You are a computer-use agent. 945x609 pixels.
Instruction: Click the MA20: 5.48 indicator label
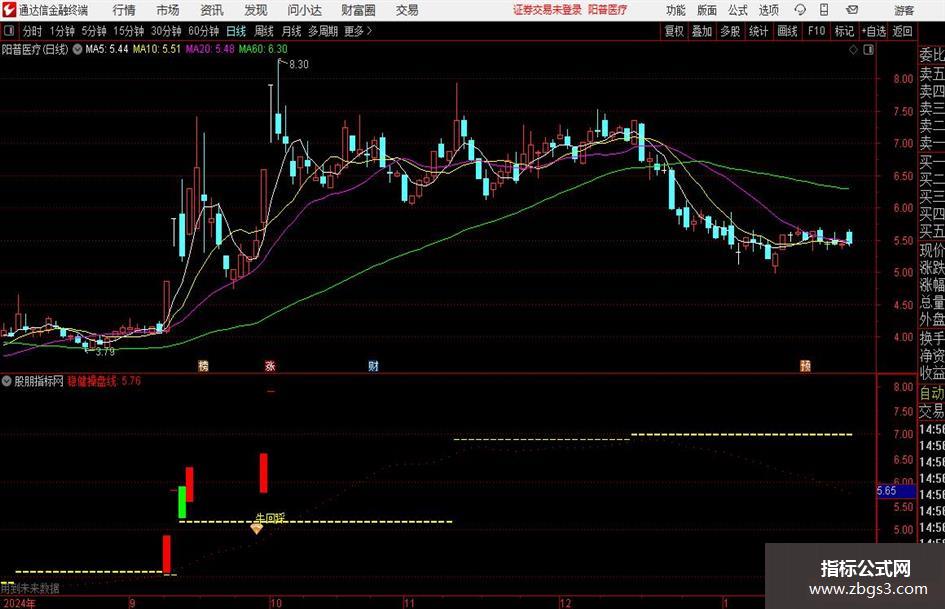click(210, 49)
